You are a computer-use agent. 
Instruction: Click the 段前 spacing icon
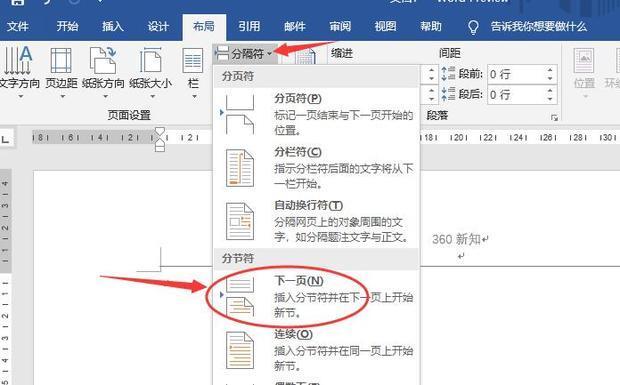tap(448, 74)
